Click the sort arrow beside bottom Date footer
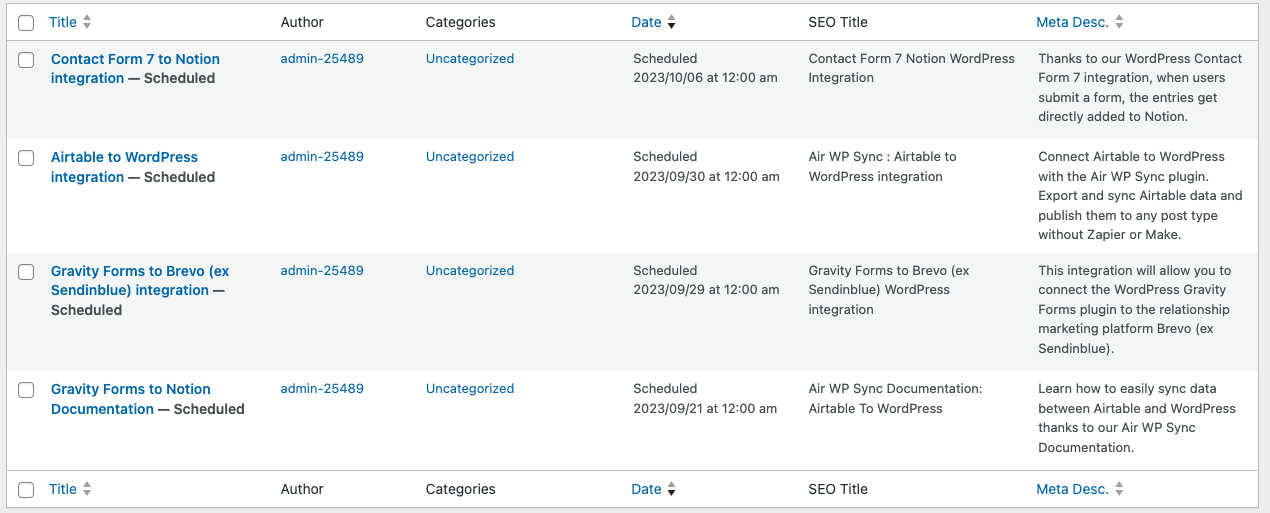 click(x=671, y=489)
